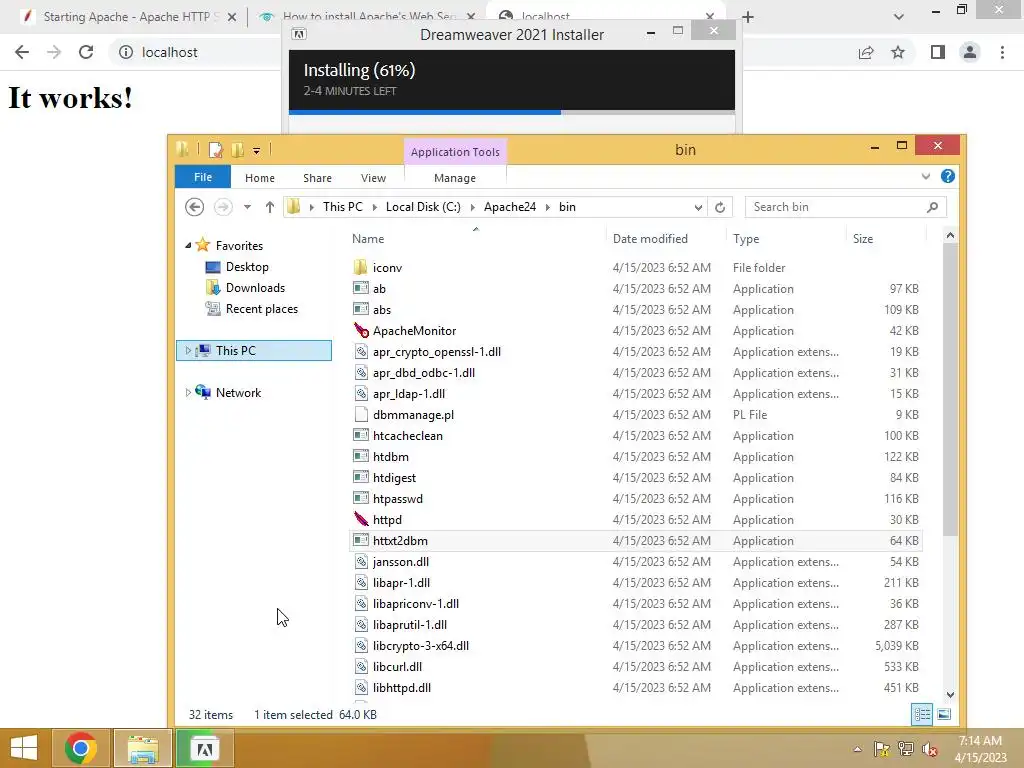Customize quick access toolbar dropdown
This screenshot has width=1024, height=768.
tap(257, 151)
